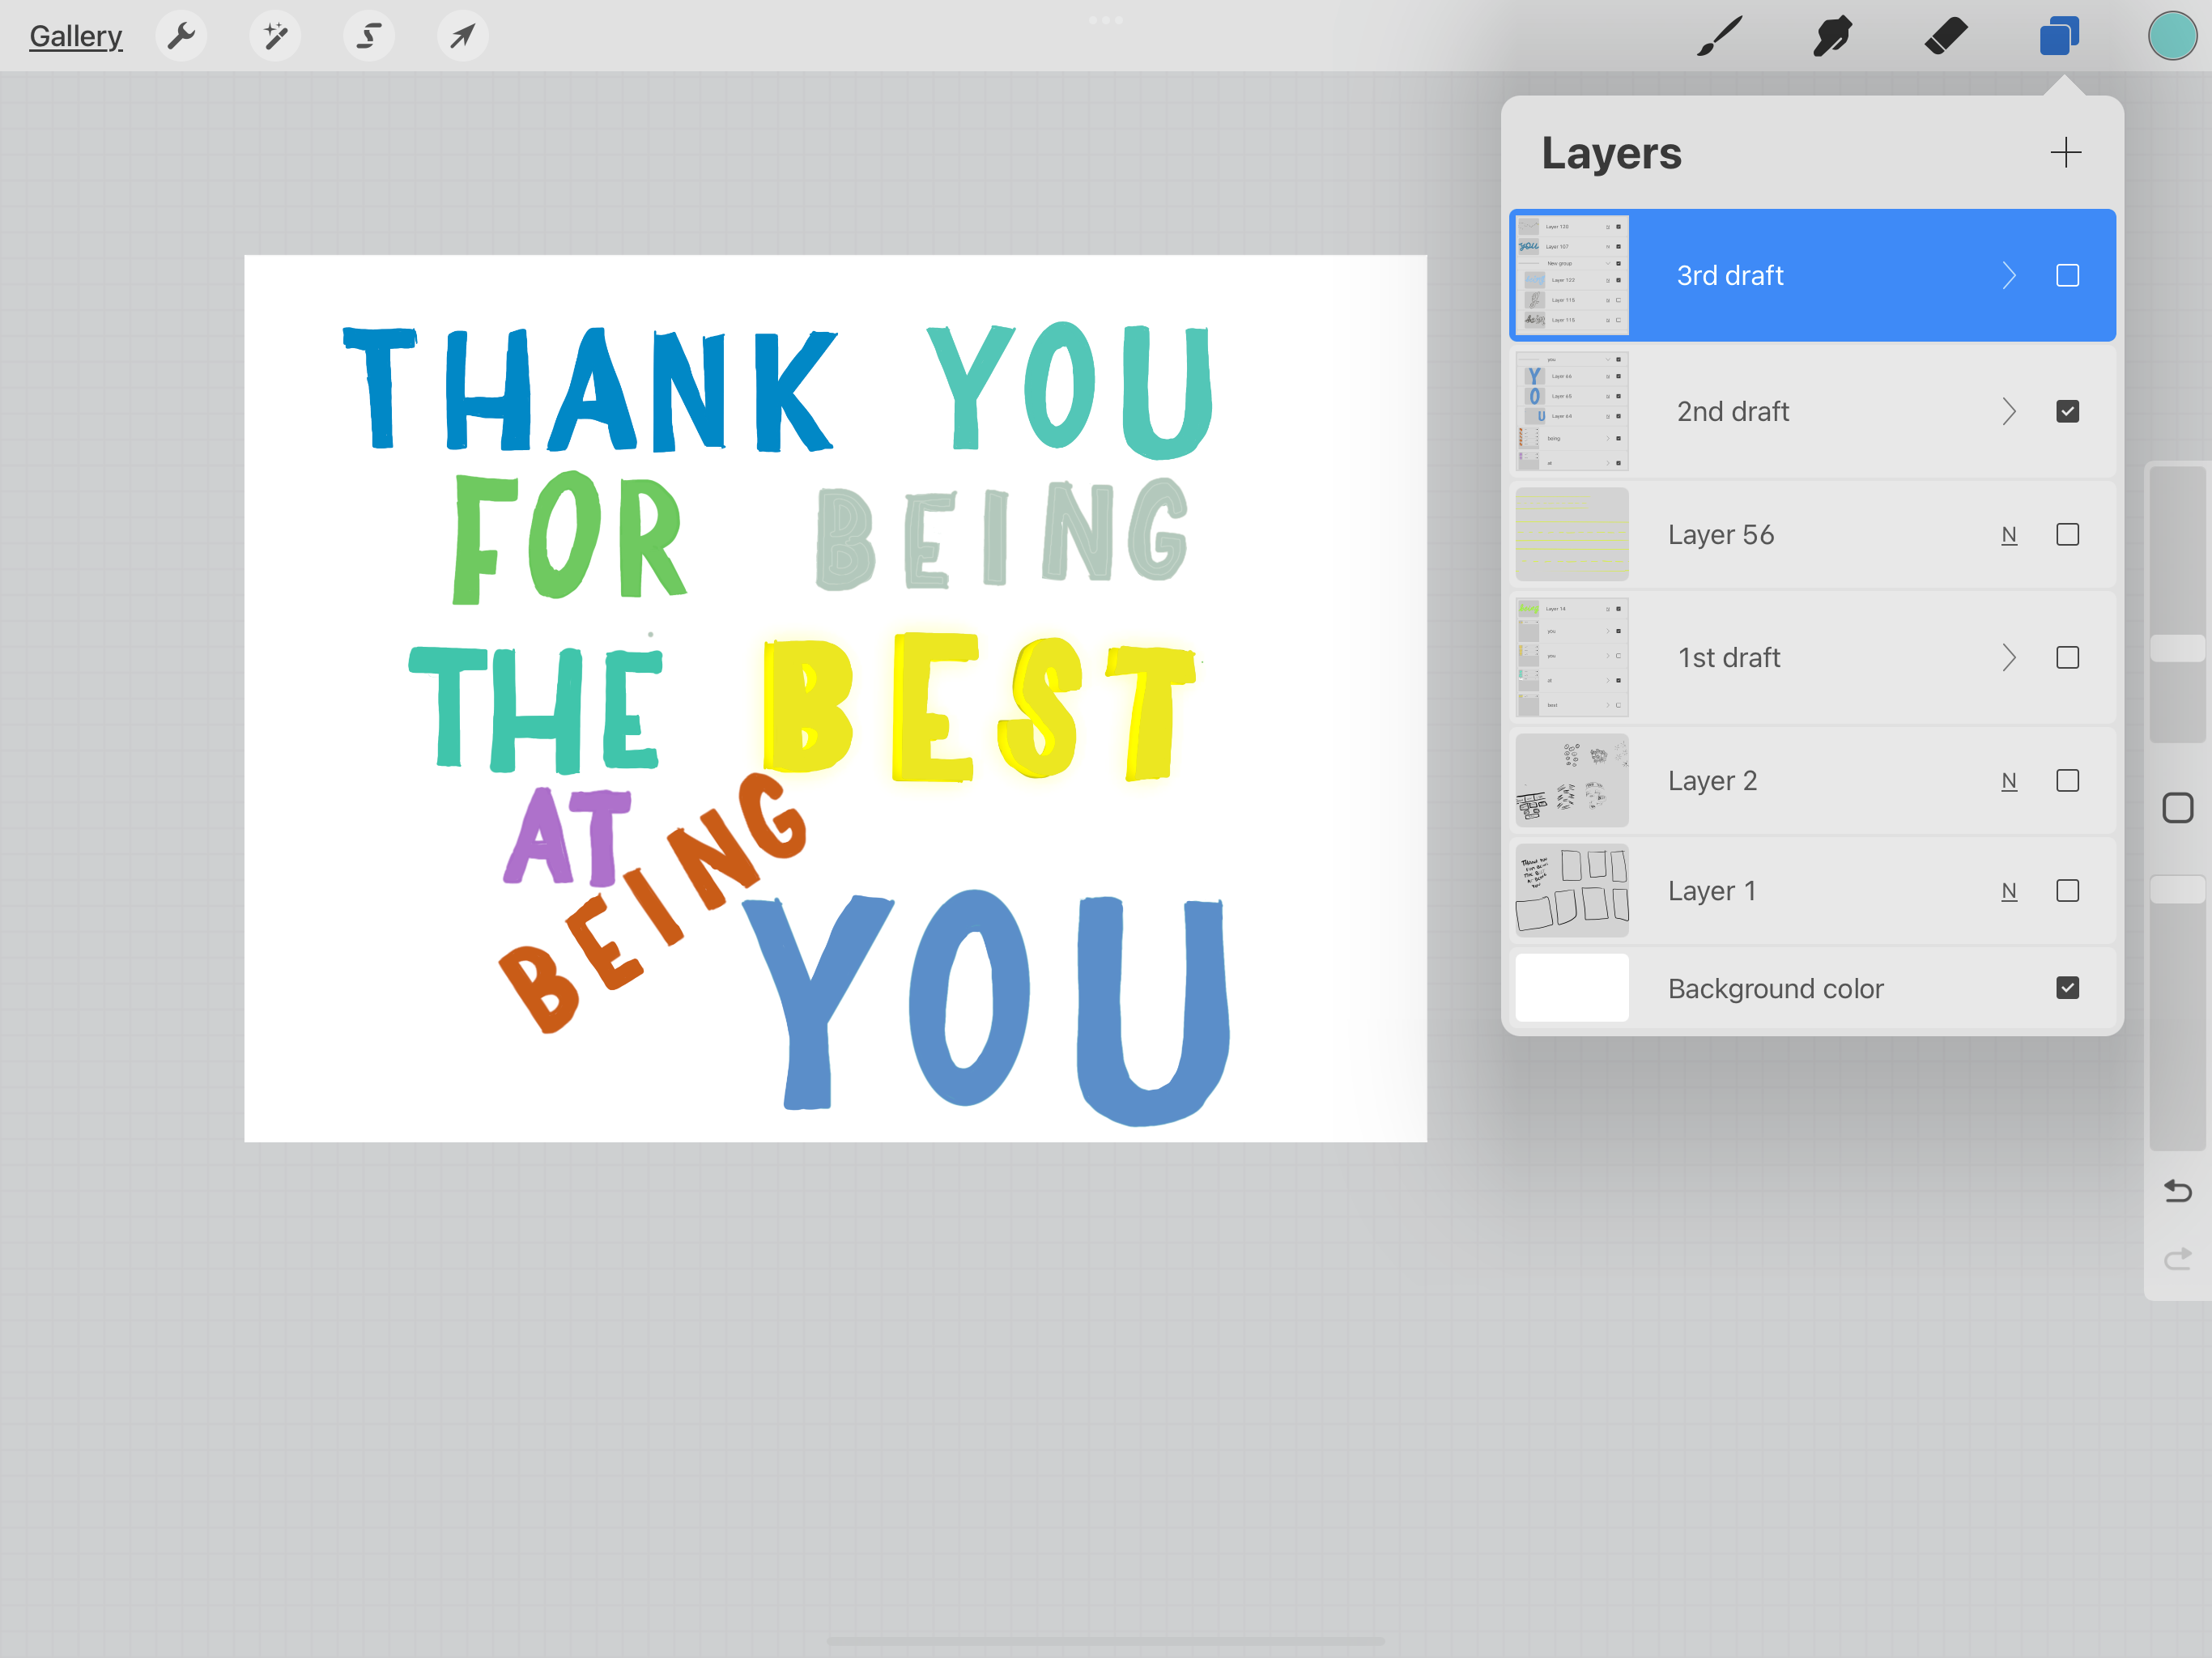Tap the three-dot multitasking handle at top

pyautogui.click(x=1105, y=20)
